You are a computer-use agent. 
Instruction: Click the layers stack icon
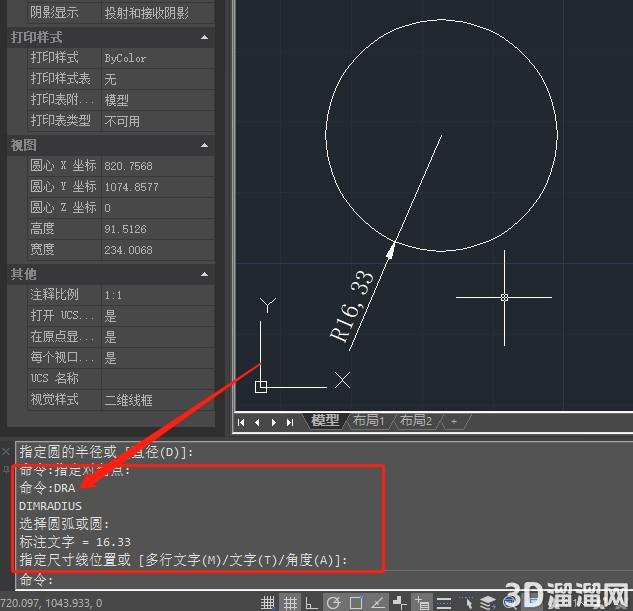click(x=488, y=603)
